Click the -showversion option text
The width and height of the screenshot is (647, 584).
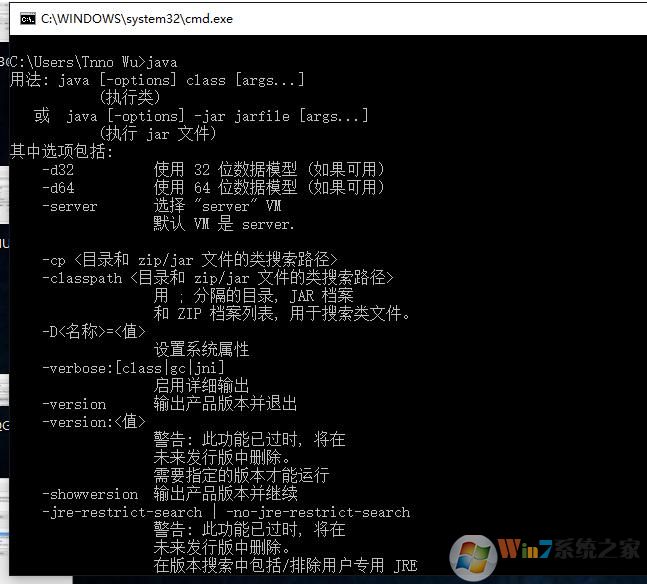(x=90, y=494)
